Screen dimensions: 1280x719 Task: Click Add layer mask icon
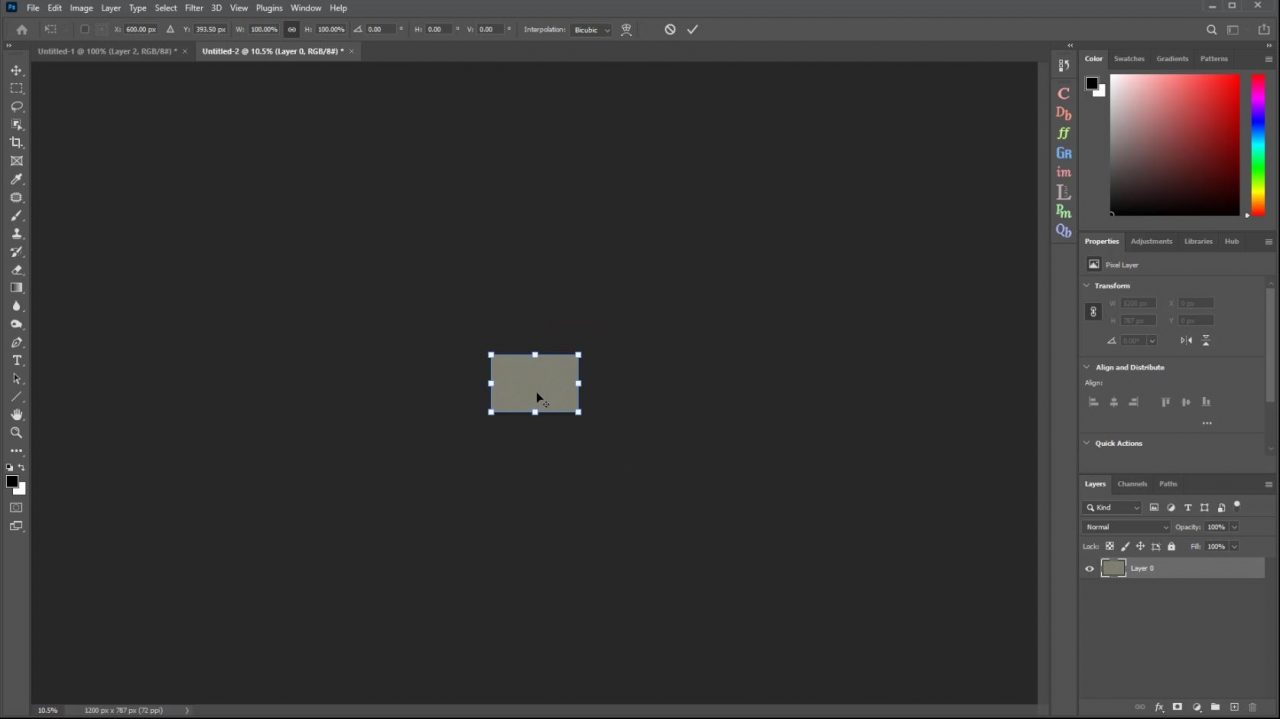[x=1177, y=707]
